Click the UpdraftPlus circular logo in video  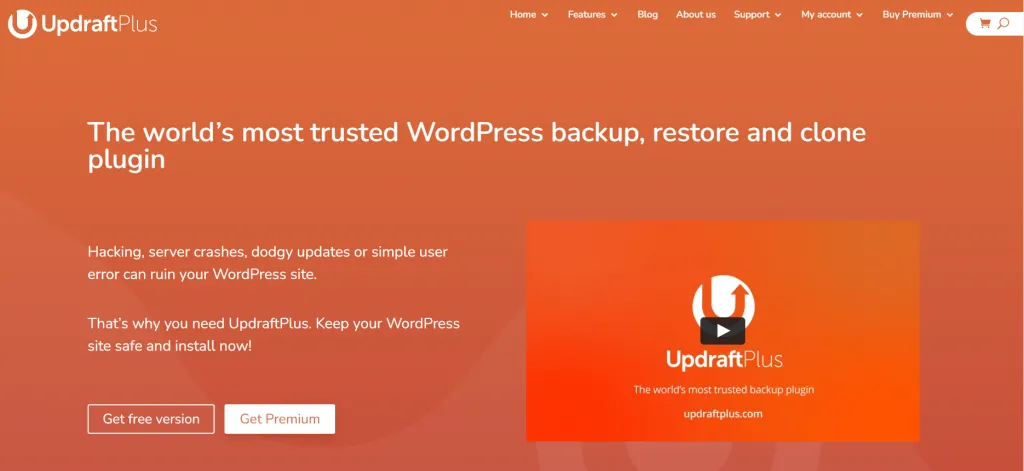[x=723, y=304]
